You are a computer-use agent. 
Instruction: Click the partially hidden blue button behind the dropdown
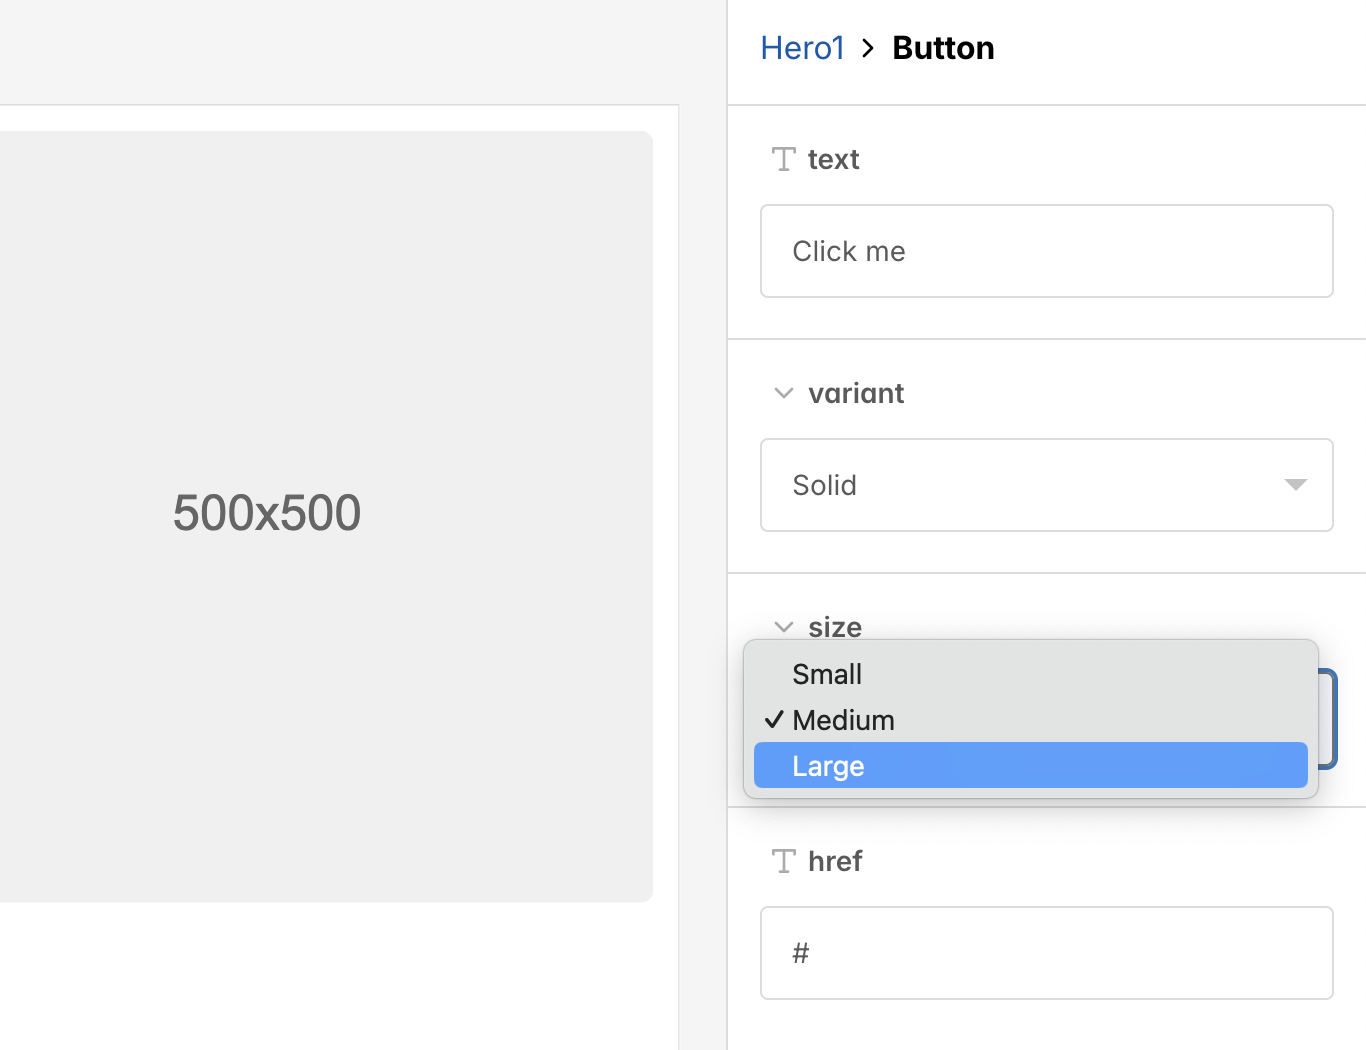1330,719
